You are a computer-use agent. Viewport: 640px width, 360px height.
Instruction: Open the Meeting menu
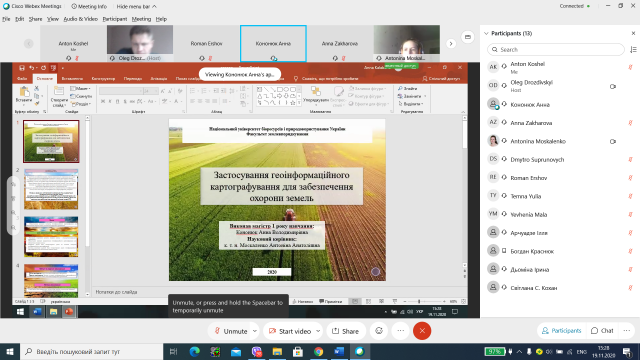pyautogui.click(x=141, y=19)
